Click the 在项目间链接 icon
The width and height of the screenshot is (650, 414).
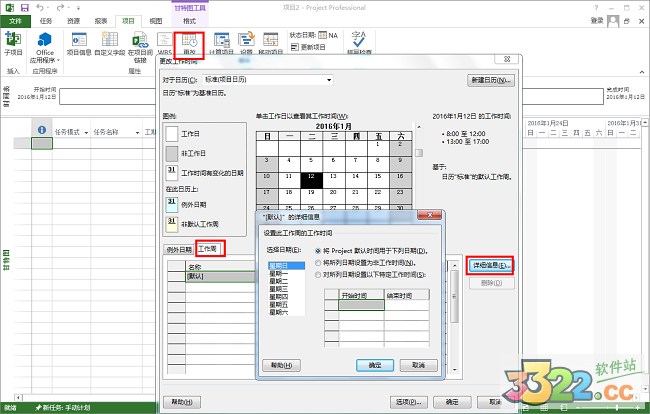tap(140, 40)
